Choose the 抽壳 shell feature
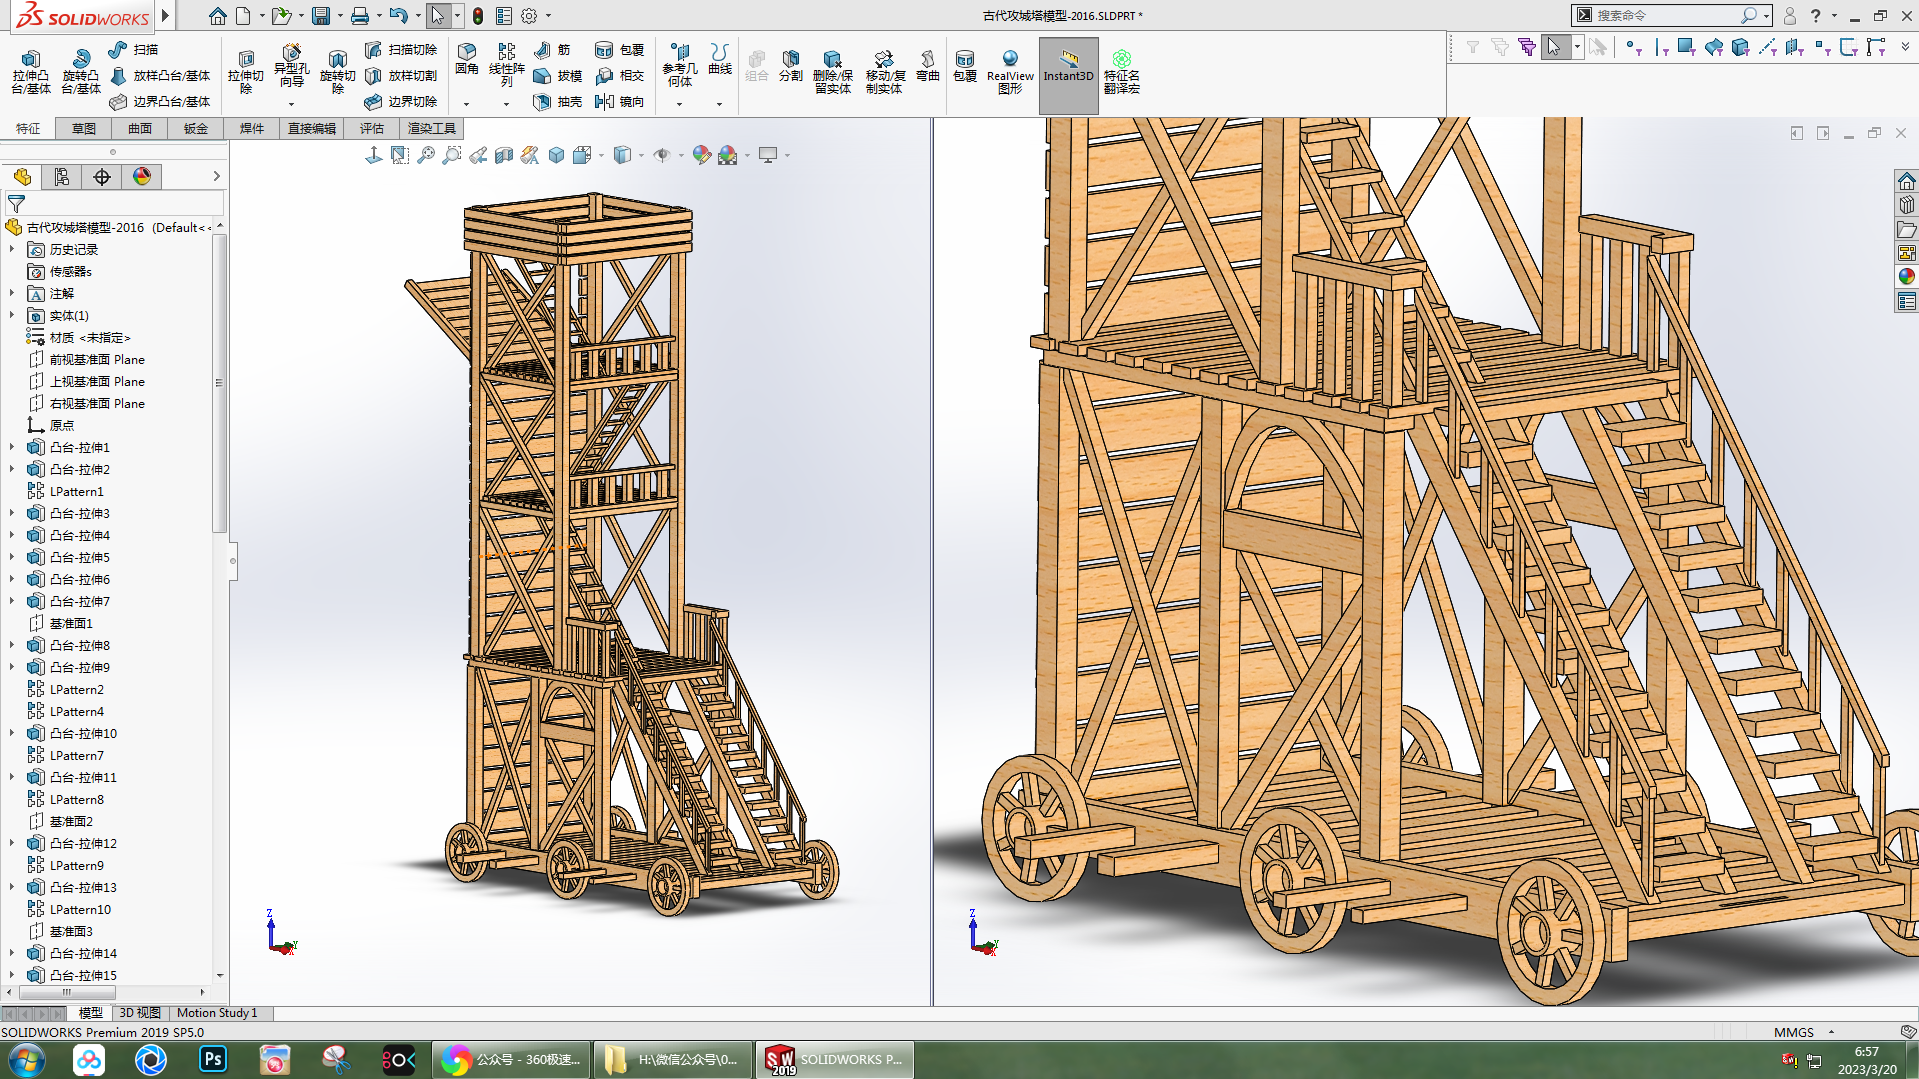Image resolution: width=1919 pixels, height=1079 pixels. tap(557, 101)
